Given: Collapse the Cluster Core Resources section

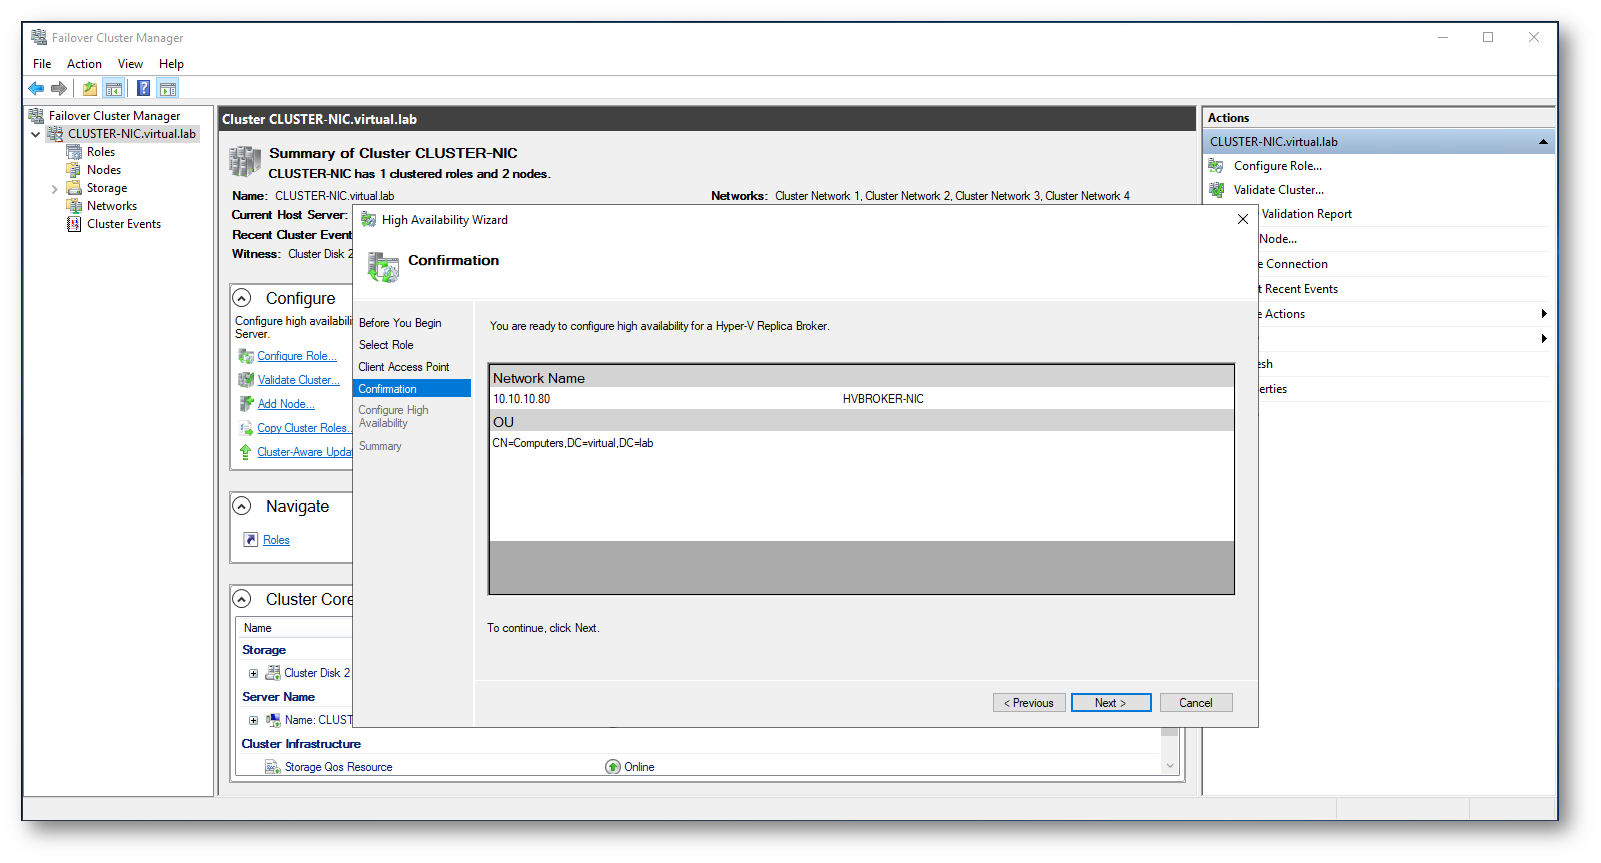Looking at the screenshot, I should pyautogui.click(x=242, y=599).
